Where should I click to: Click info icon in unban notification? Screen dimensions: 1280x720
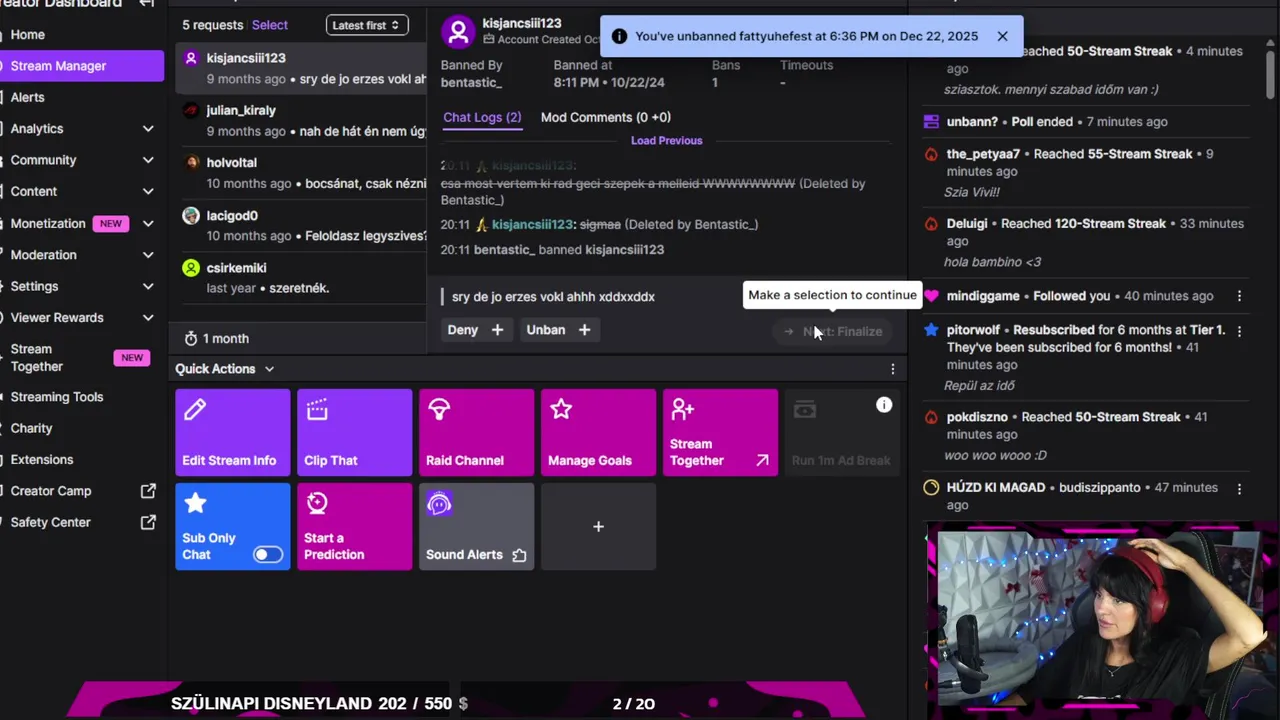619,36
